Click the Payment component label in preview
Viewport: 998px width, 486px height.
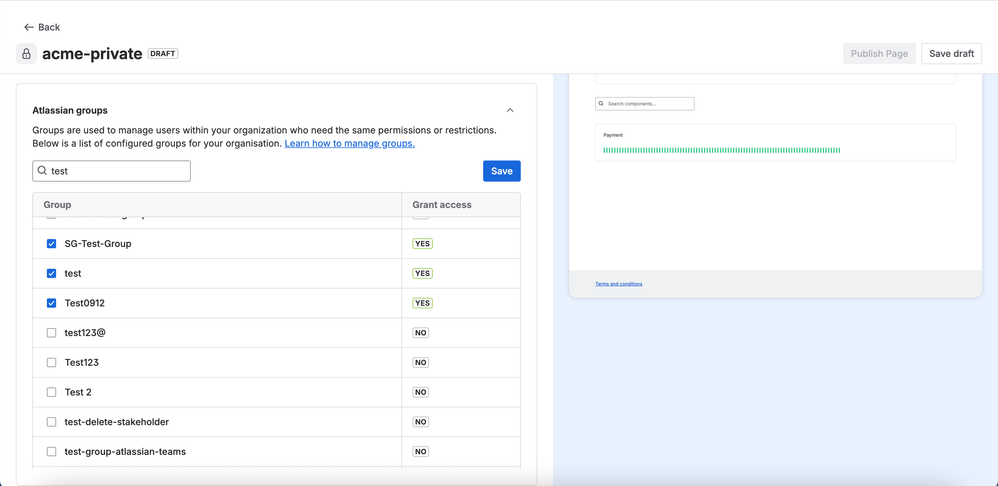(613, 135)
